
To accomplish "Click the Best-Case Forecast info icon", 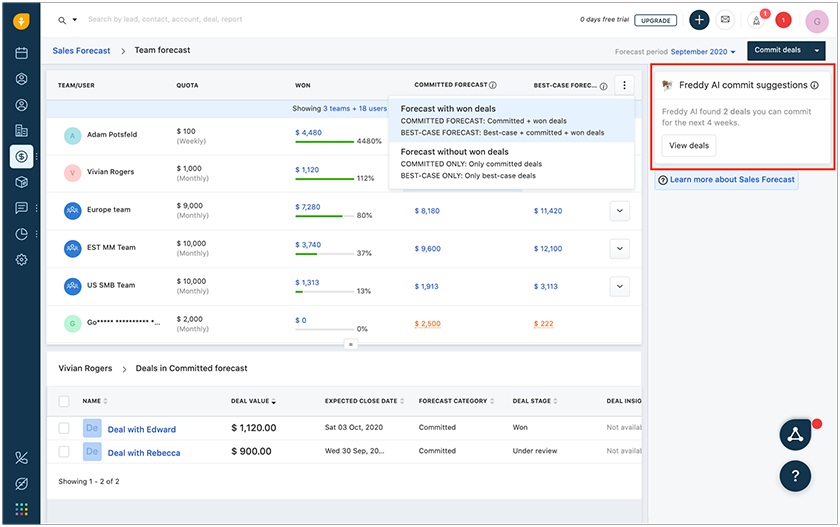I will [604, 86].
